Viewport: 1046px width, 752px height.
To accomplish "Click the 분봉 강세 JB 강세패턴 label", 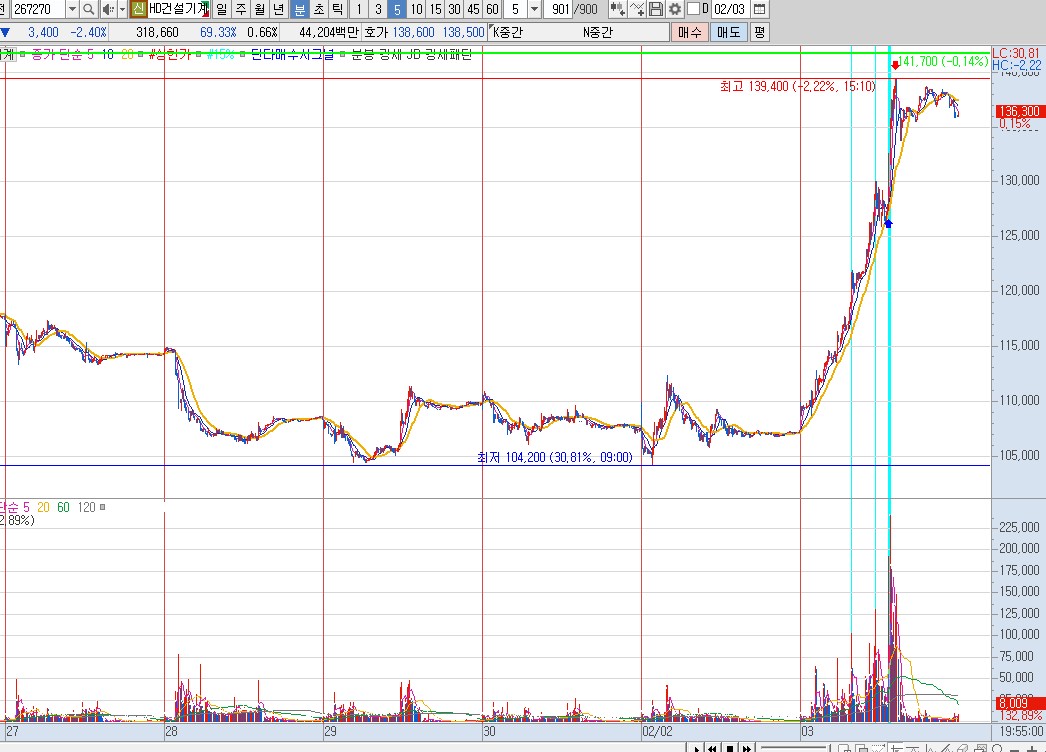I will [x=412, y=54].
